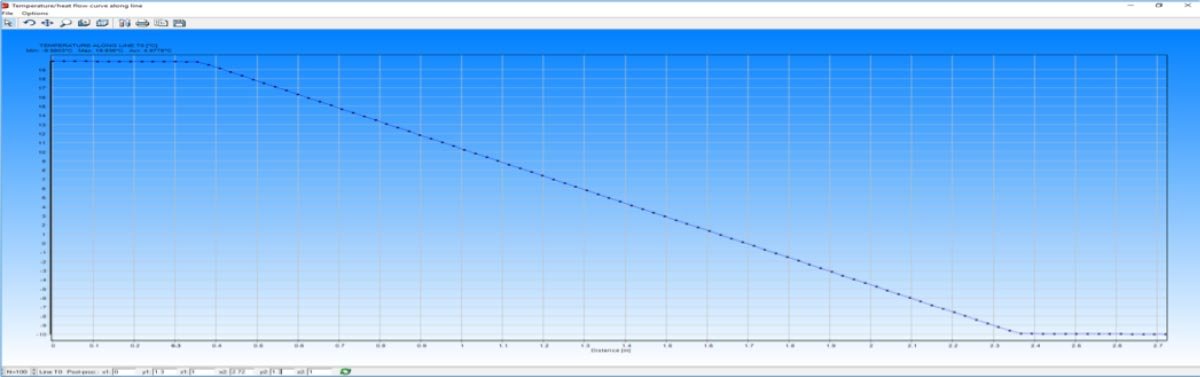Click the x-axis tick label "1"
1200x377 pixels.
click(462, 345)
